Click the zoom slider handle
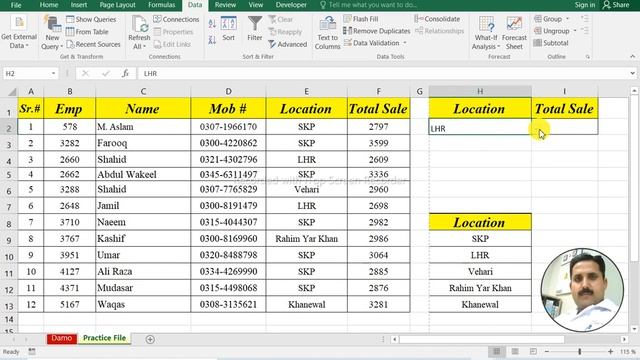640x360 pixels. 579,351
